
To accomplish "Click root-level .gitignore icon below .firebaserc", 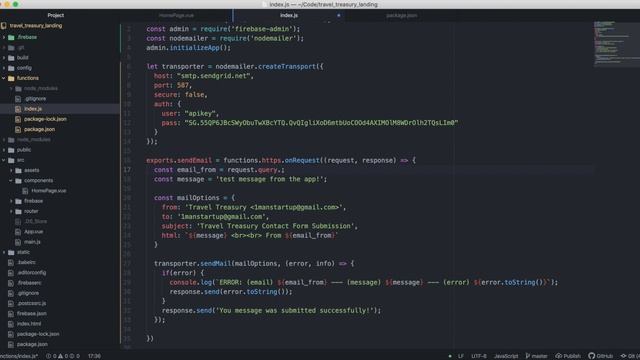I will coord(11,293).
